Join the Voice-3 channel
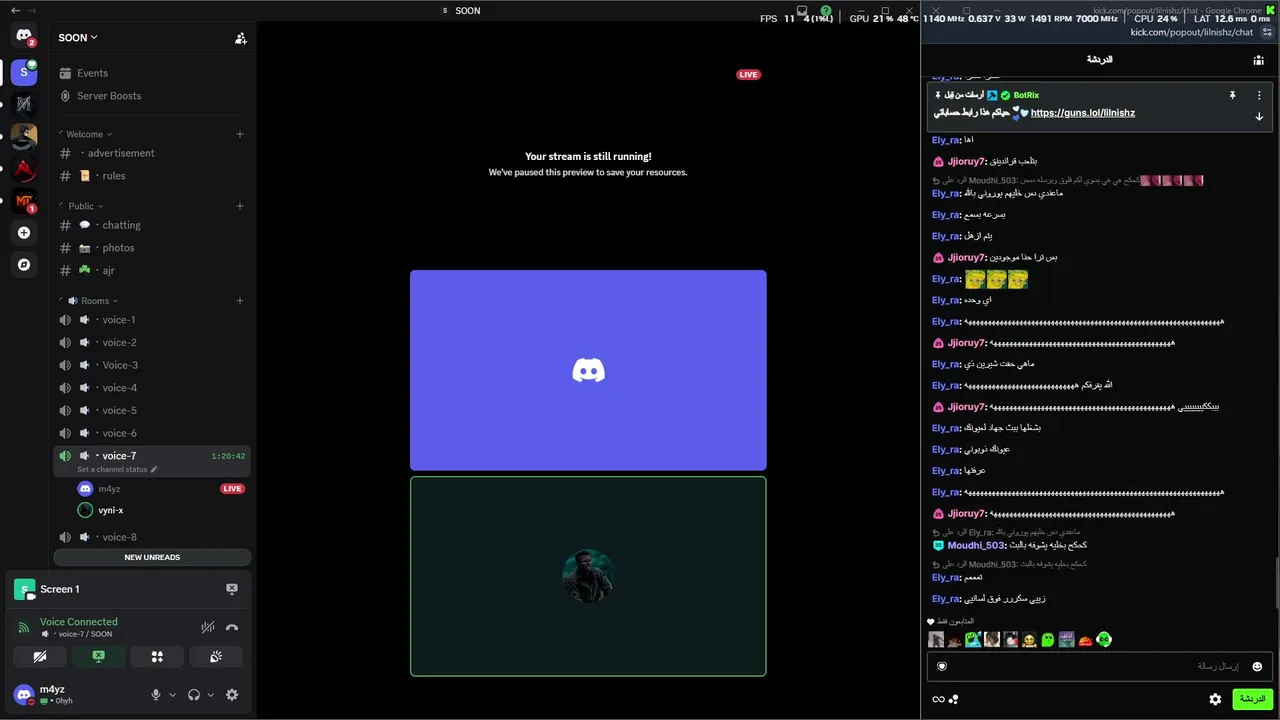1280x720 pixels. (x=152, y=366)
